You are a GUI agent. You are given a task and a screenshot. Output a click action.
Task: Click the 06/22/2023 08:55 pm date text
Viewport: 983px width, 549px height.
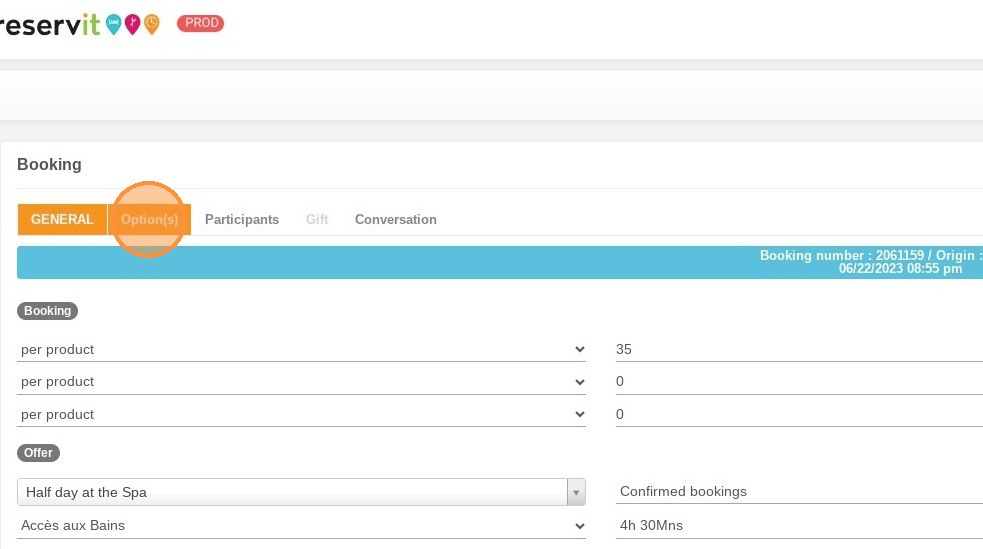point(900,269)
